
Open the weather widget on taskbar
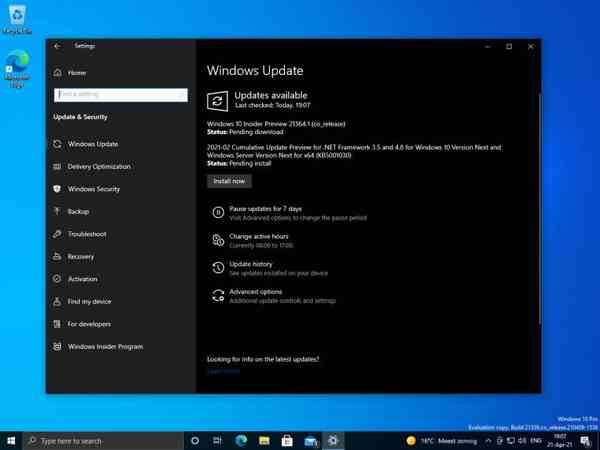click(x=441, y=441)
